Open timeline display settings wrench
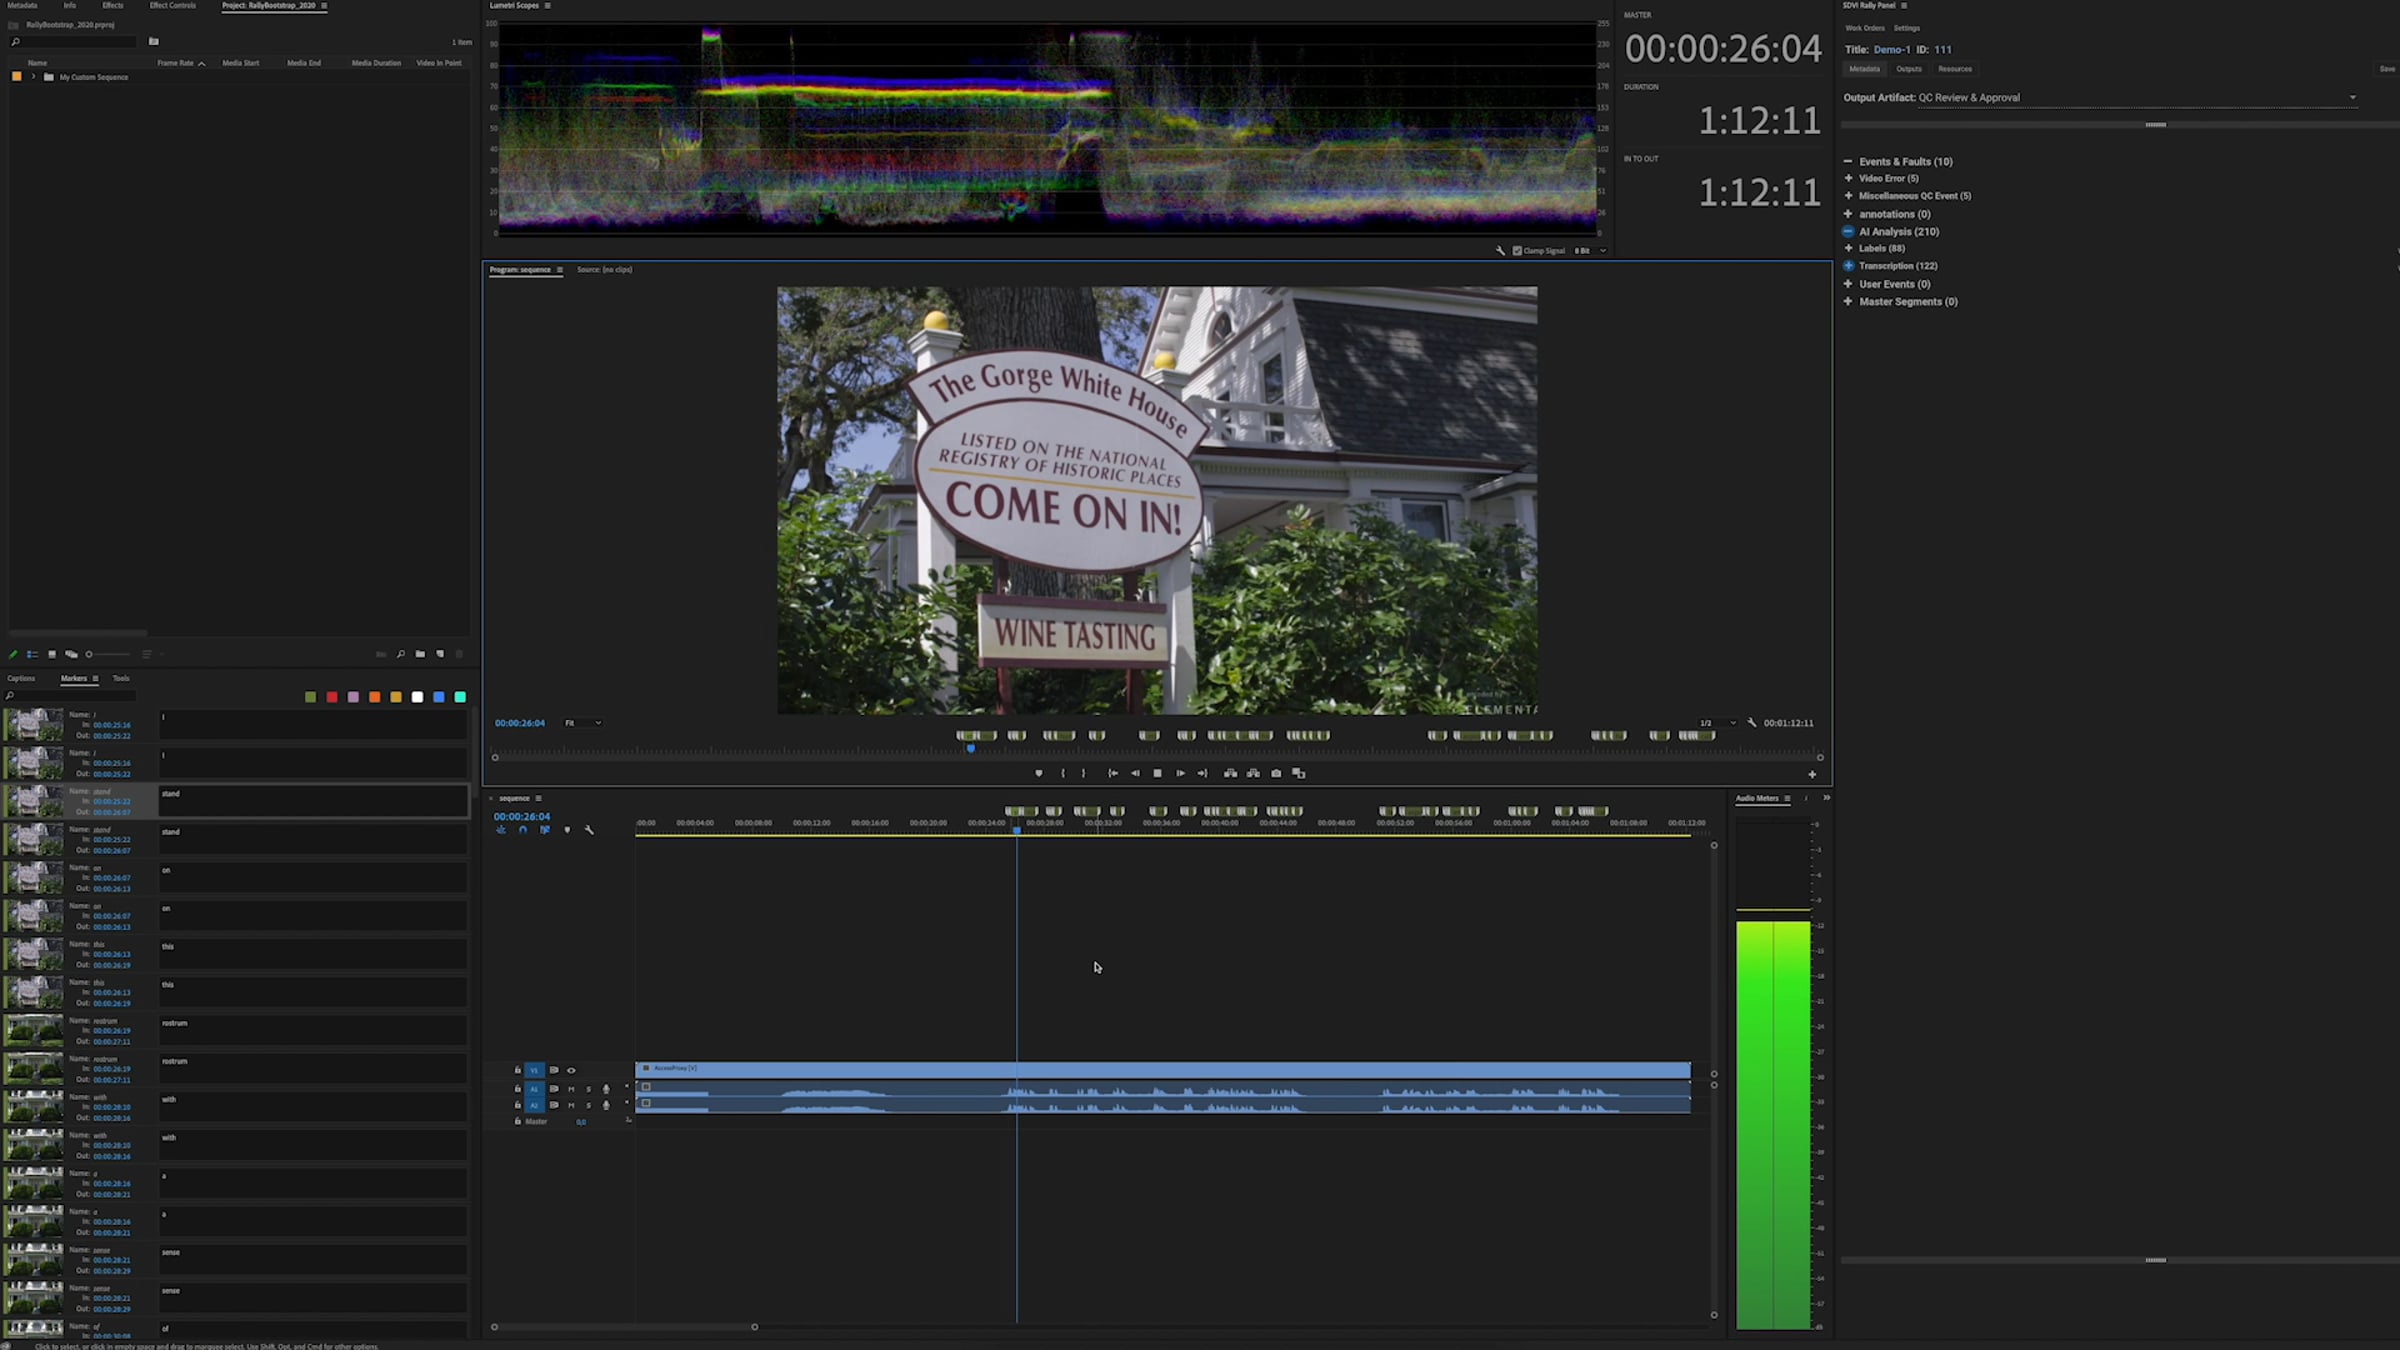 pyautogui.click(x=589, y=830)
